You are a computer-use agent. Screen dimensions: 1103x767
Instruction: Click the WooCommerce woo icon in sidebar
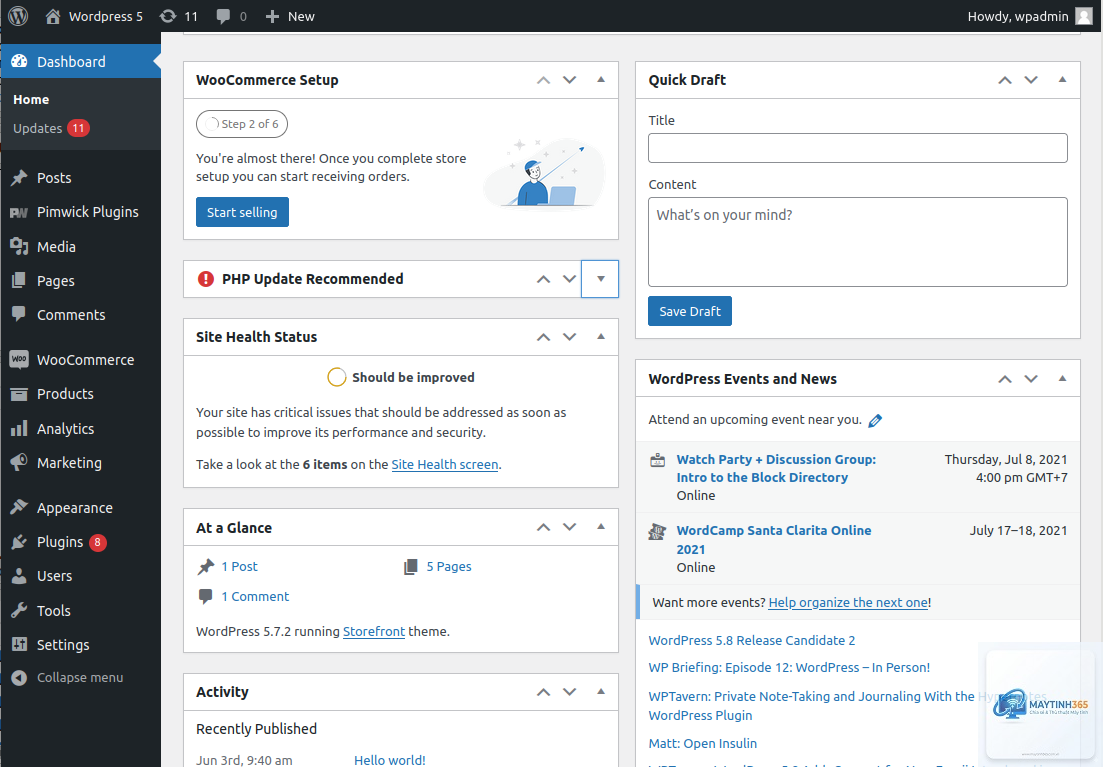19,360
